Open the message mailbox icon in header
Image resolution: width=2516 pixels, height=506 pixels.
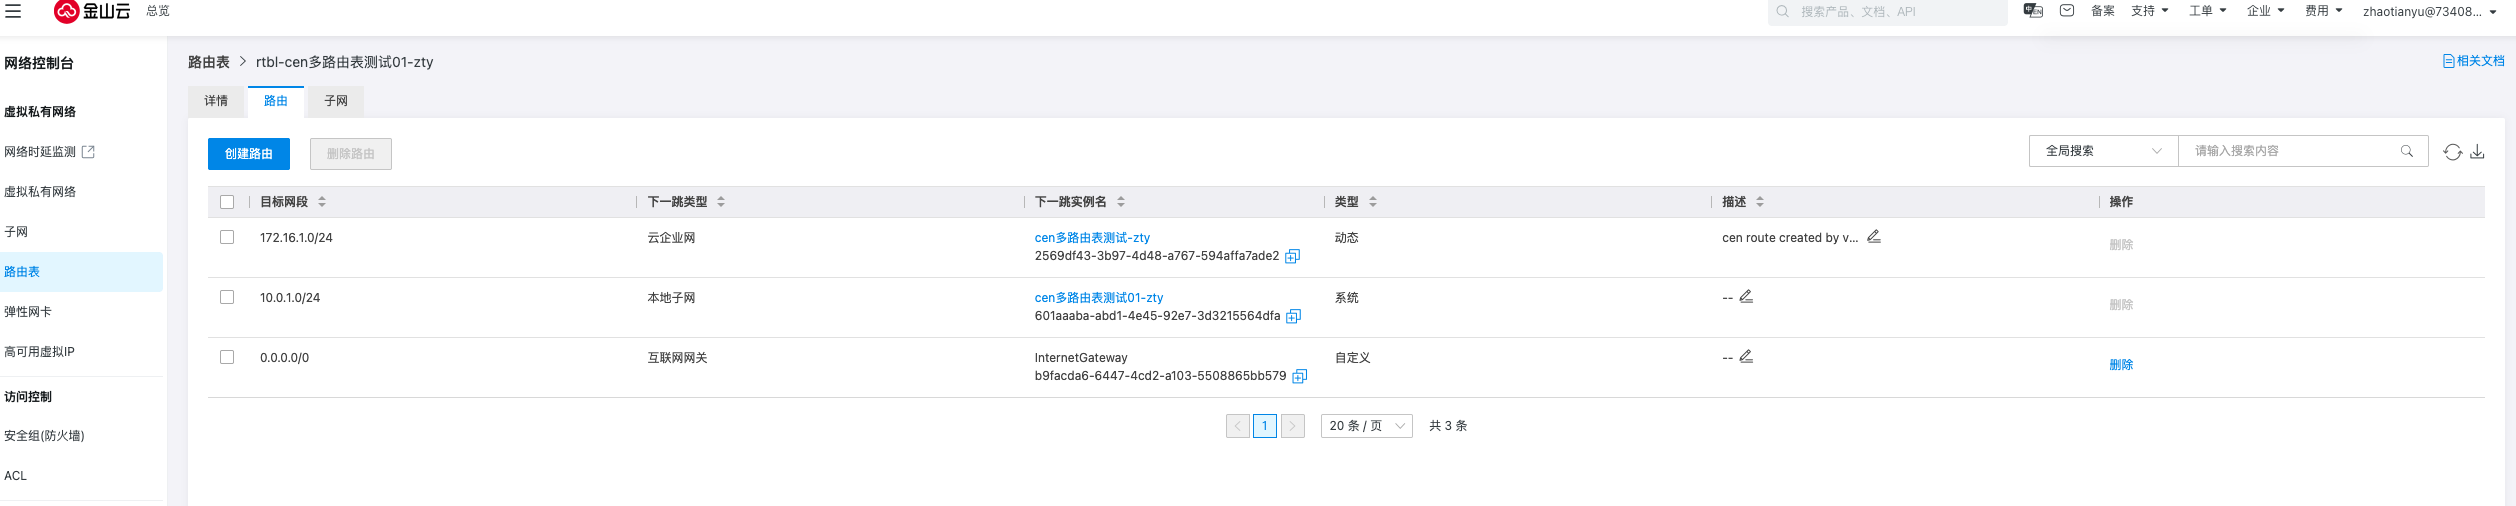click(x=2067, y=11)
